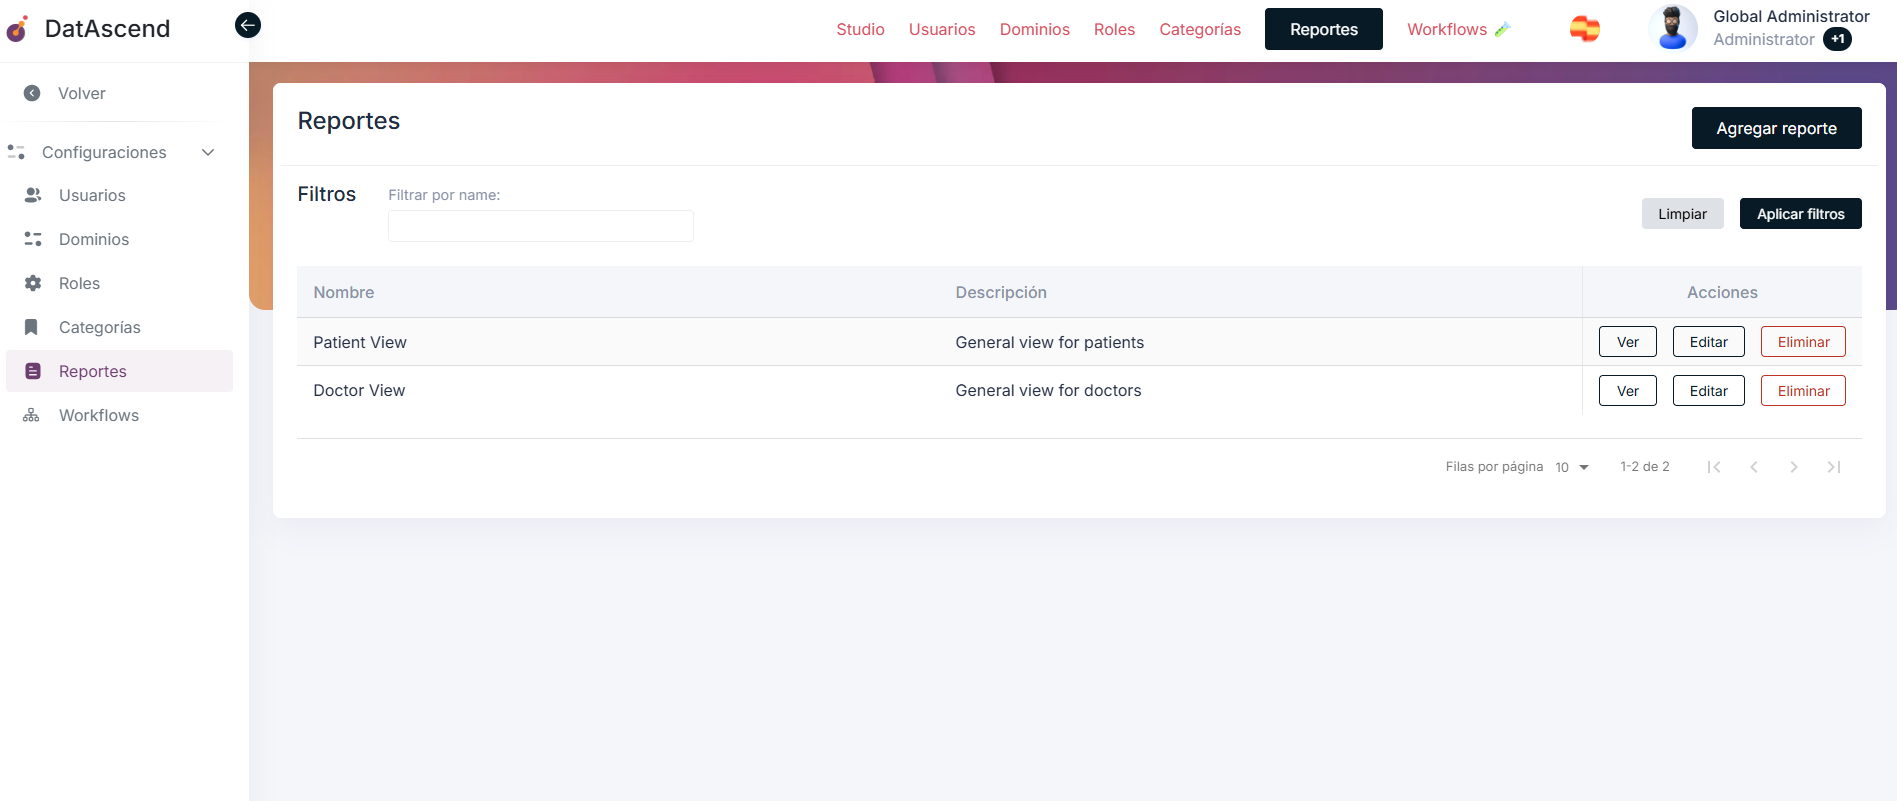The image size is (1897, 801).
Task: Click Volver link in sidebar
Action: pyautogui.click(x=82, y=93)
